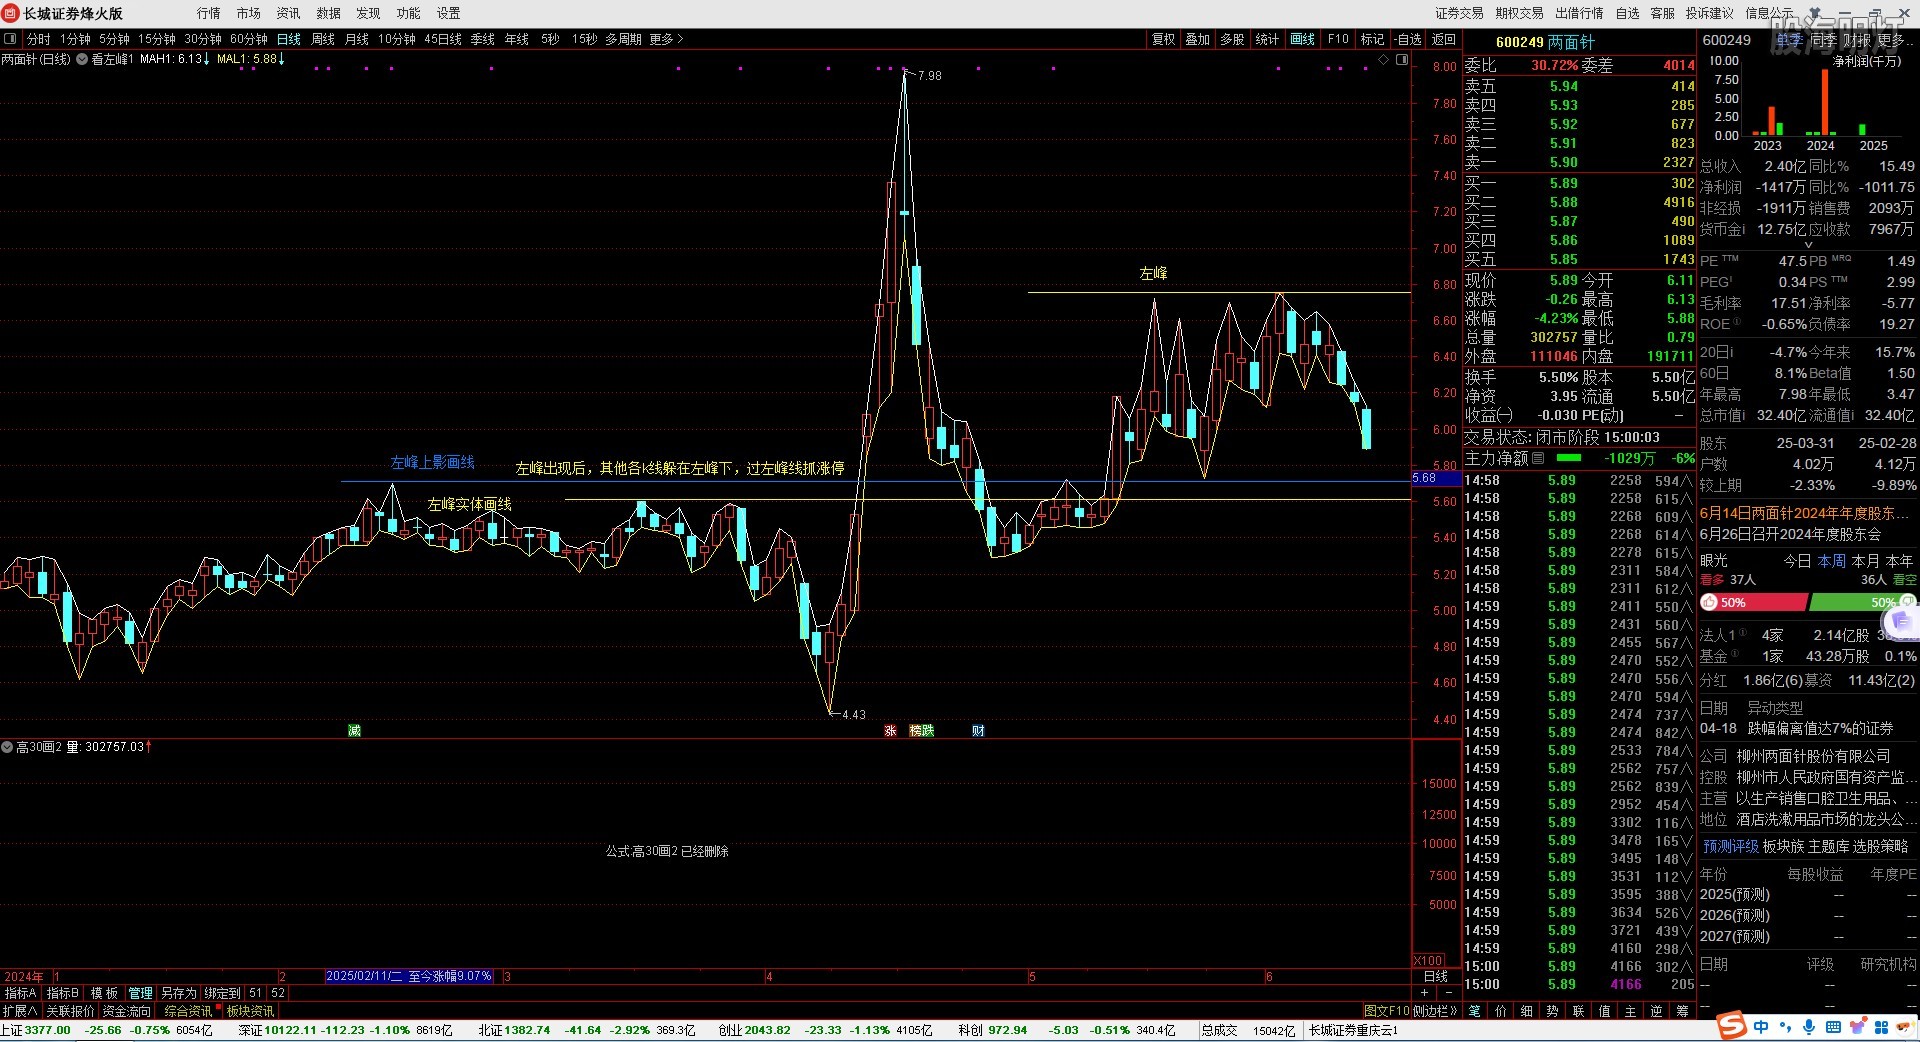The height and width of the screenshot is (1042, 1920).
Task: Click the microphone voice input icon
Action: coord(1809,1027)
